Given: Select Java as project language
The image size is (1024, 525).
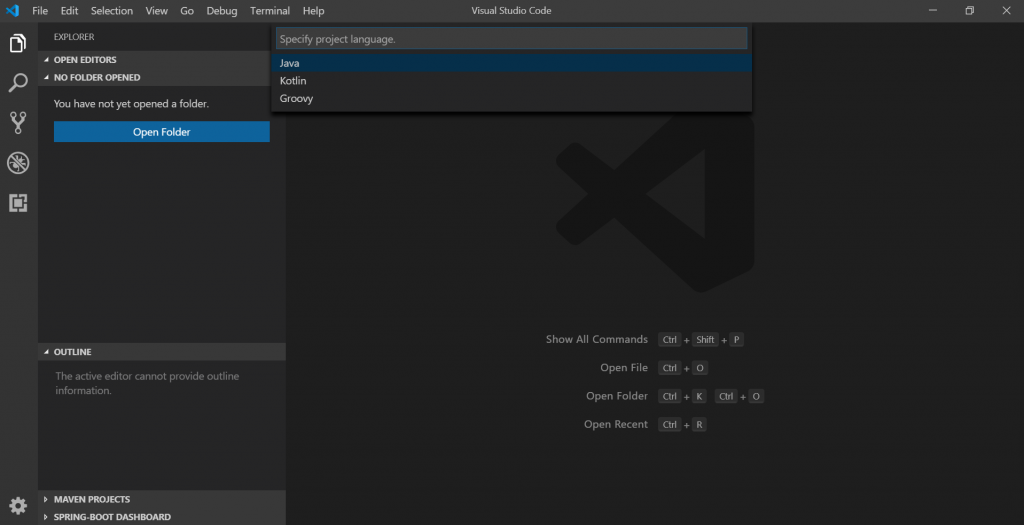Looking at the screenshot, I should (x=511, y=63).
